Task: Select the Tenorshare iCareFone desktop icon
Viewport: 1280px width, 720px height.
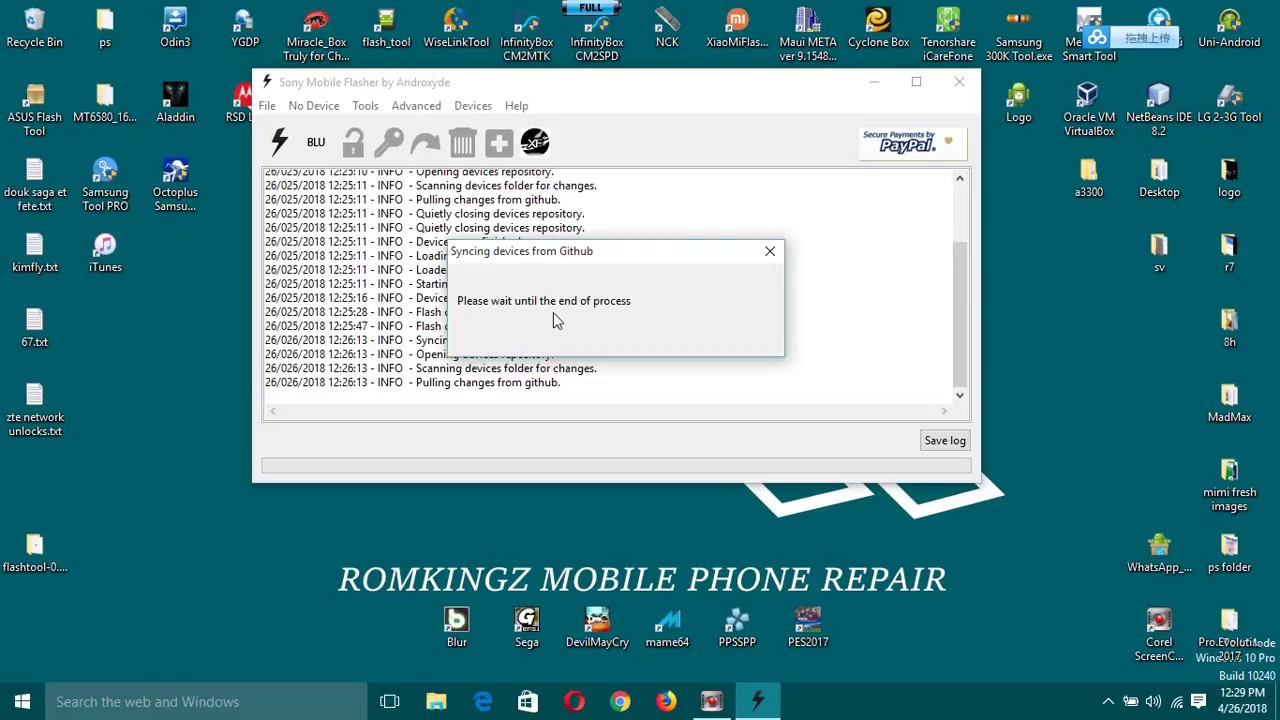Action: click(x=948, y=35)
